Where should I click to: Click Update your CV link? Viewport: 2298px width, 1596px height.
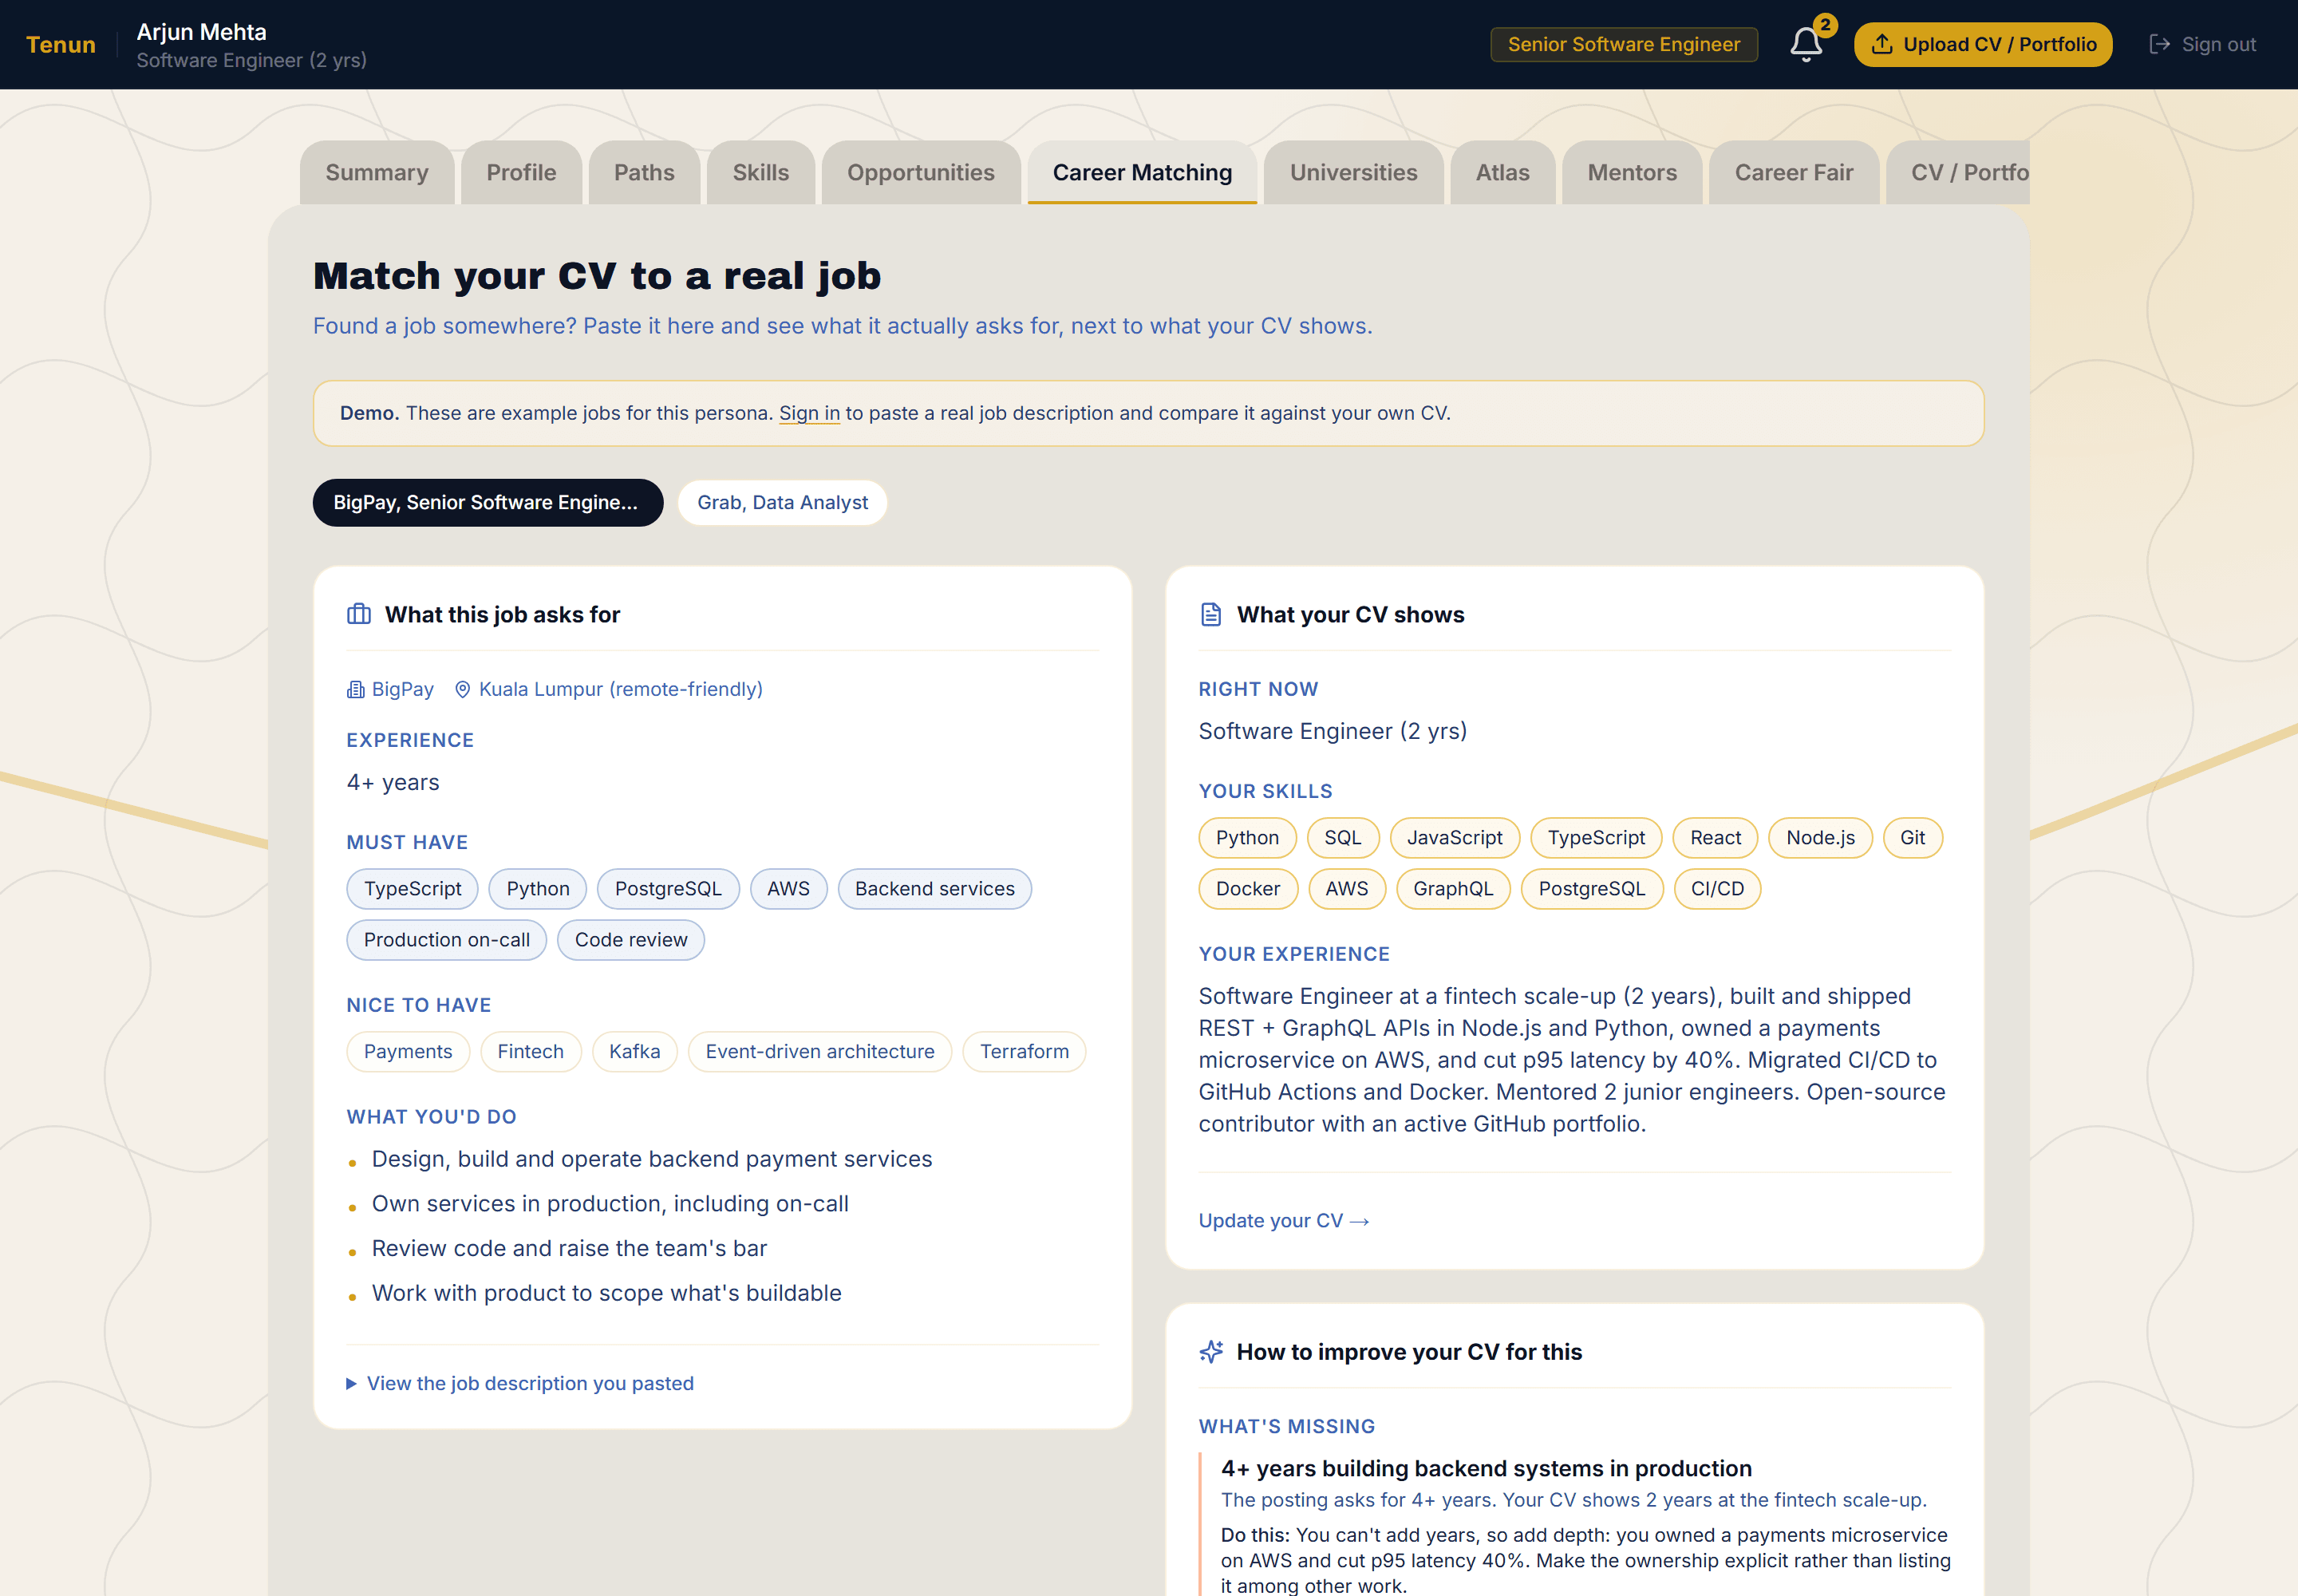(x=1284, y=1220)
